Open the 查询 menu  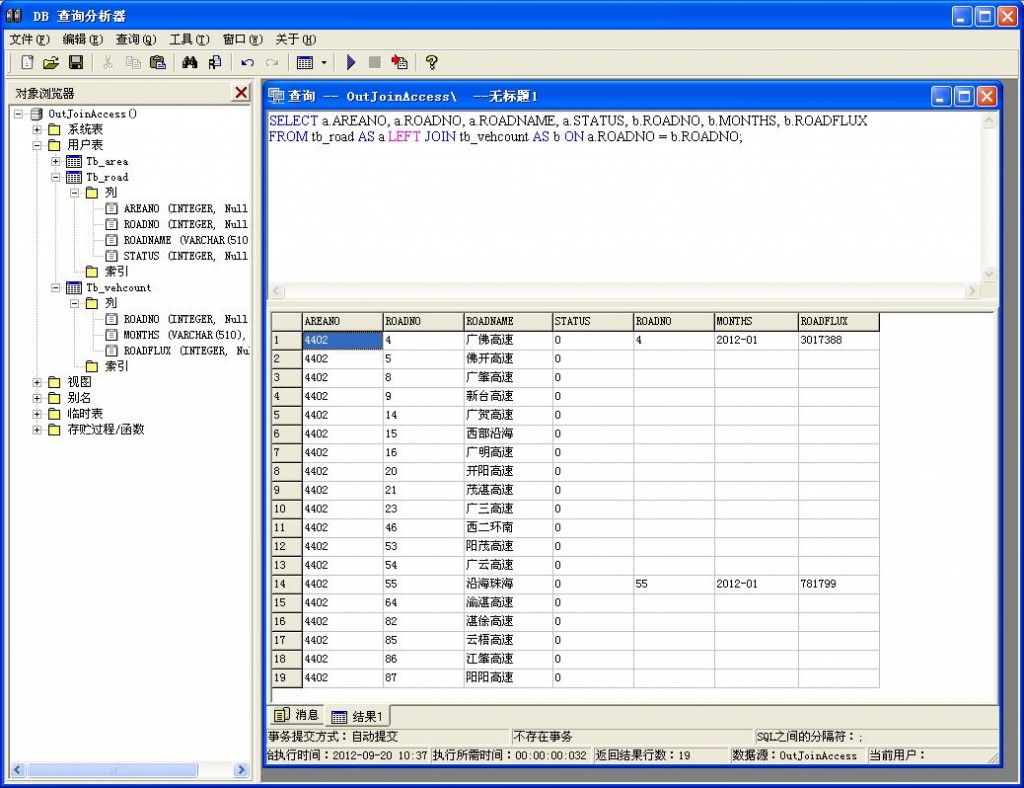click(x=135, y=37)
